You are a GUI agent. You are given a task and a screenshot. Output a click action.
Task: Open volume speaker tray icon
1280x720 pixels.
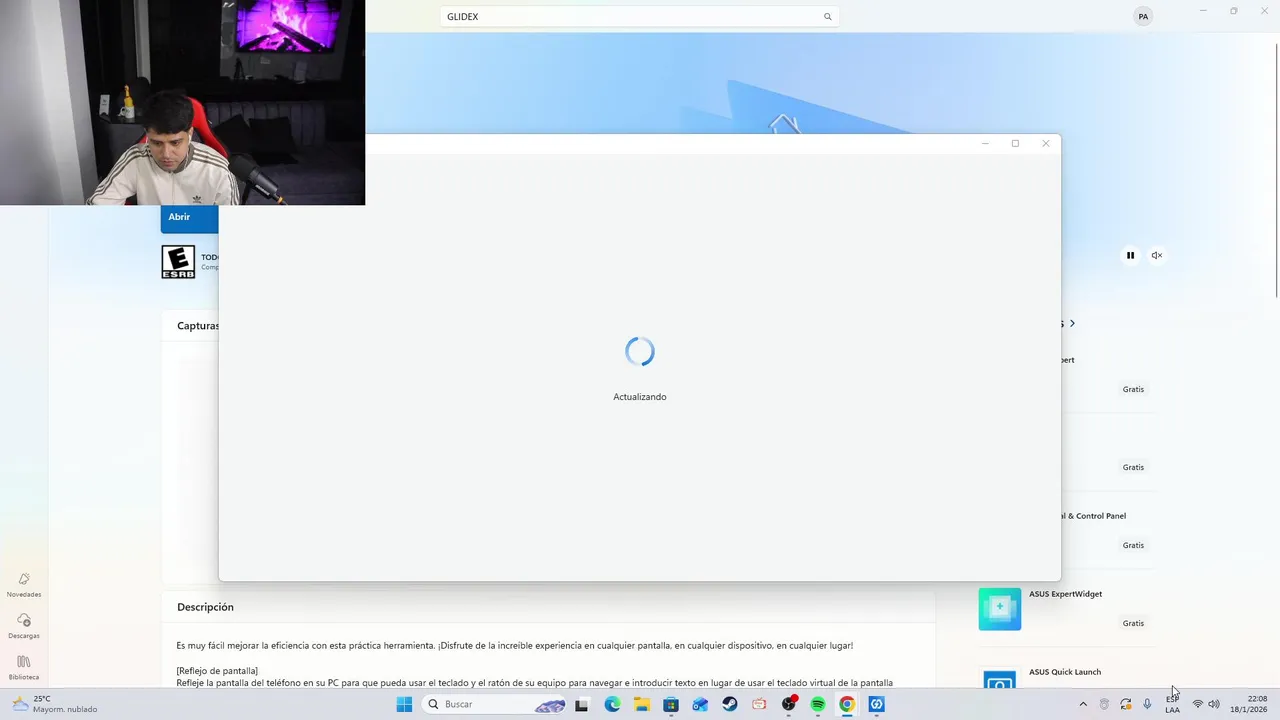pyautogui.click(x=1214, y=704)
